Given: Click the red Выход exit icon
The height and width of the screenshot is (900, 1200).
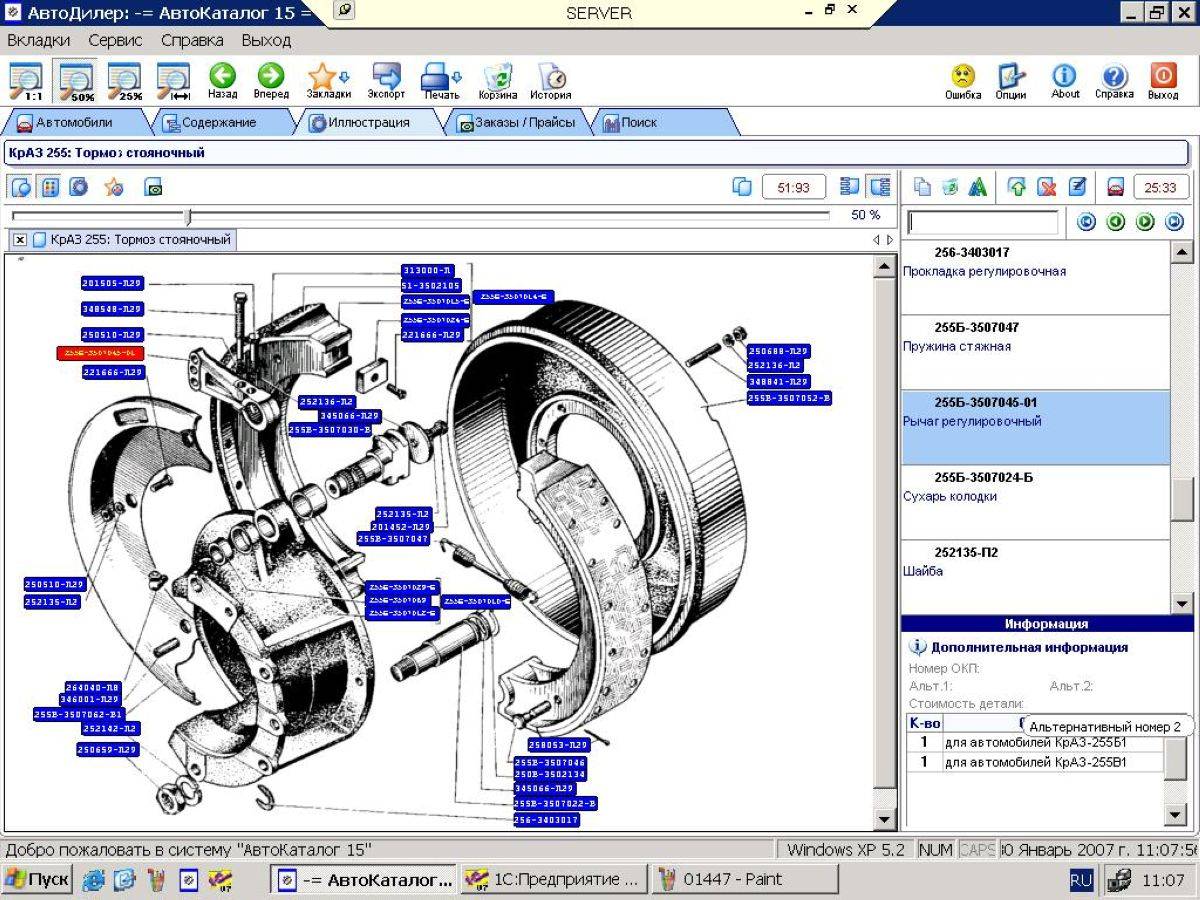Looking at the screenshot, I should point(1163,81).
